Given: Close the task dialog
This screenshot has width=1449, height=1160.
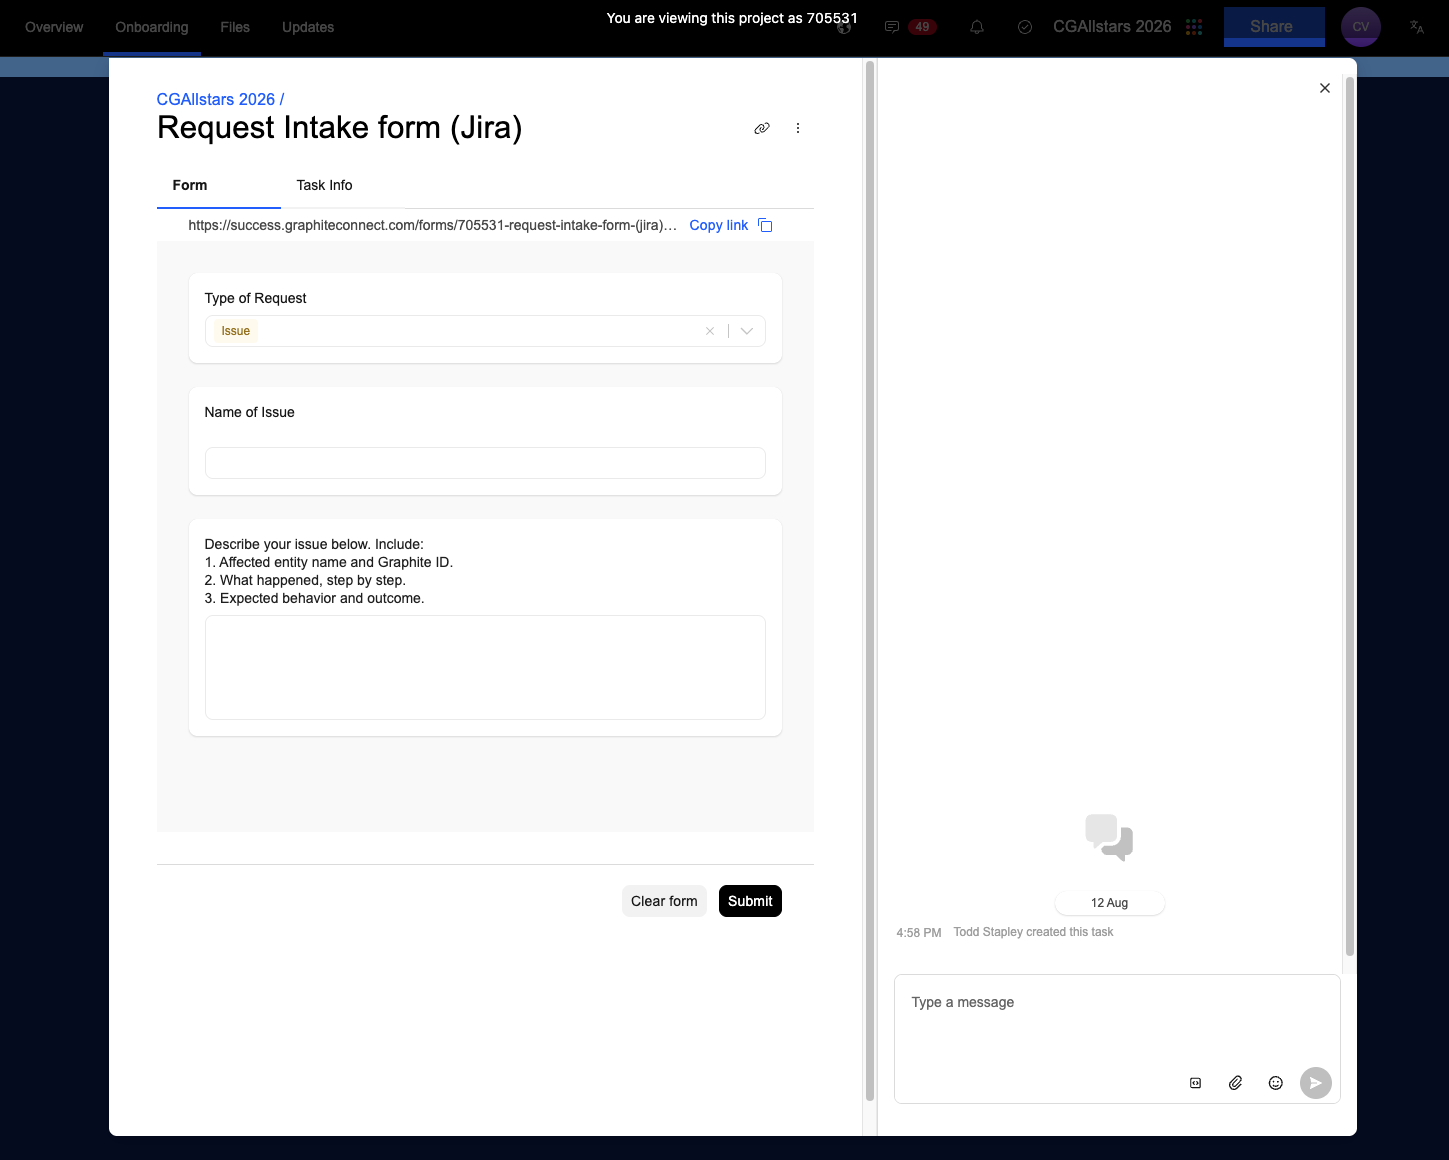Looking at the screenshot, I should [x=1325, y=88].
